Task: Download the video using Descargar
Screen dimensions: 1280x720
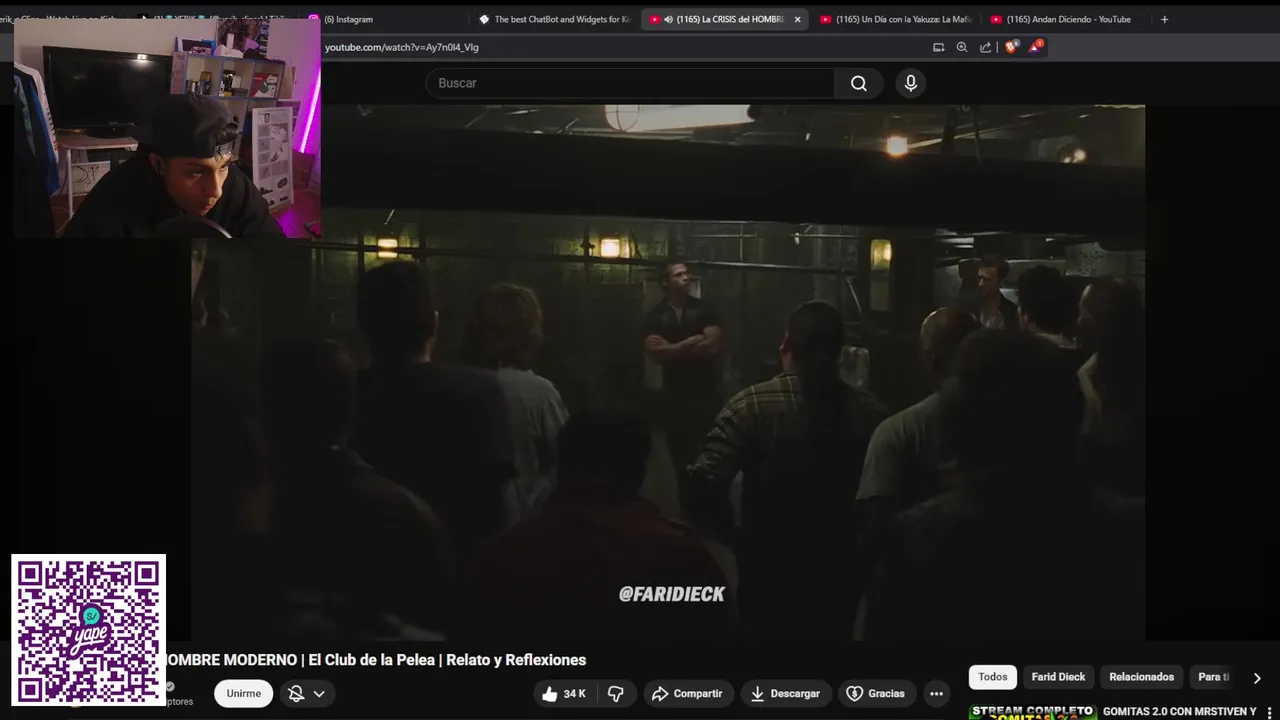Action: pyautogui.click(x=785, y=693)
